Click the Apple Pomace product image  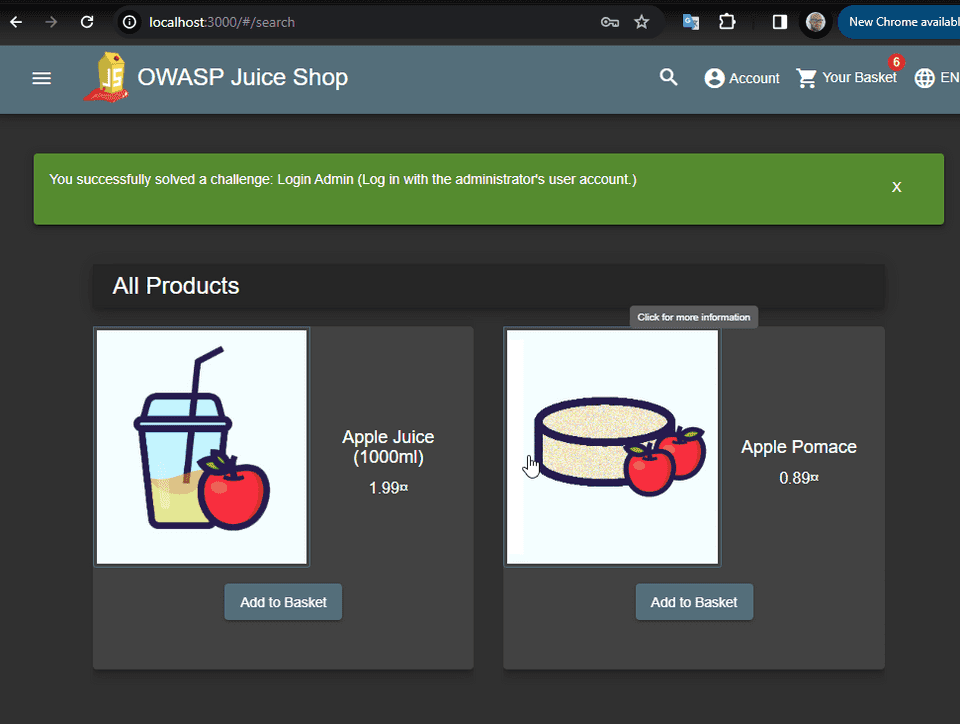pyautogui.click(x=612, y=447)
